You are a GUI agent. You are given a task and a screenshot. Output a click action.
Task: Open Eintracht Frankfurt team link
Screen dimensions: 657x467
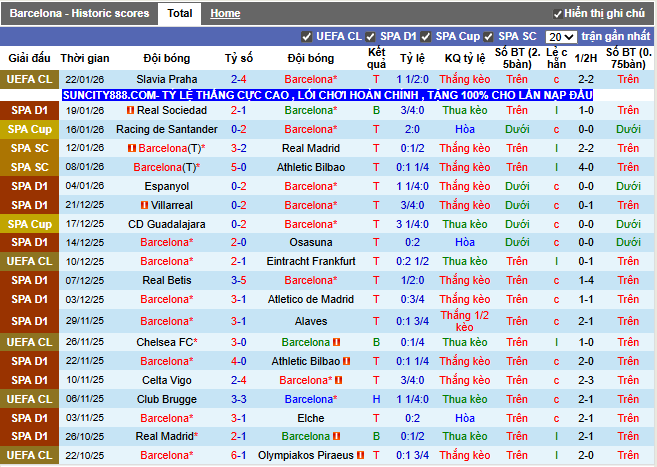click(x=311, y=261)
